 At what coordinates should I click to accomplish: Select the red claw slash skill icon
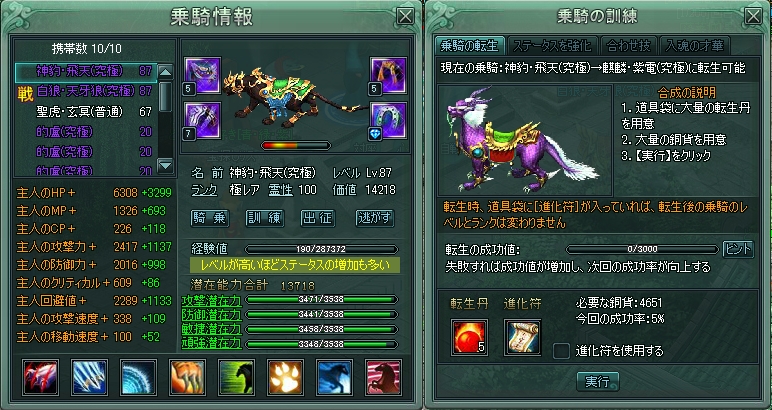tap(40, 377)
